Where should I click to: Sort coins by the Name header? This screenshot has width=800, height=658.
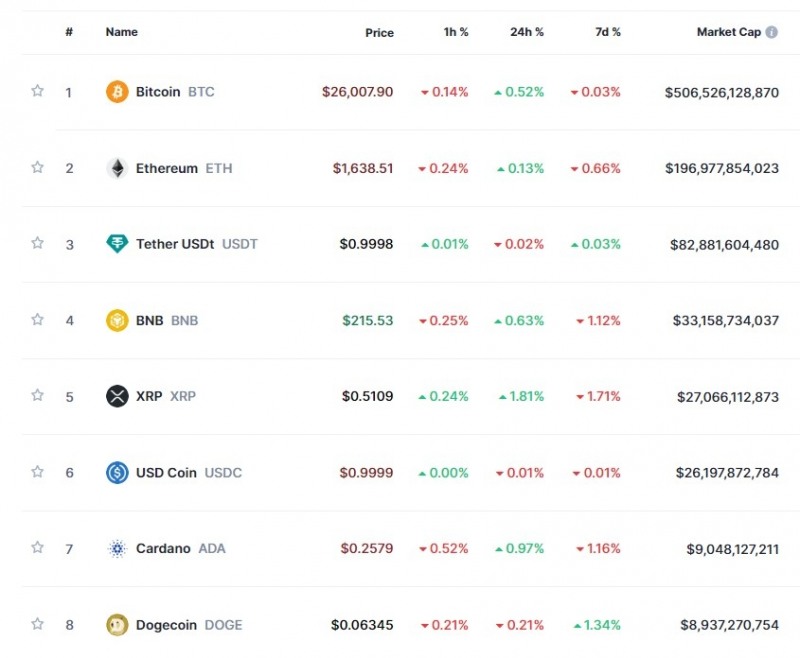pyautogui.click(x=121, y=32)
